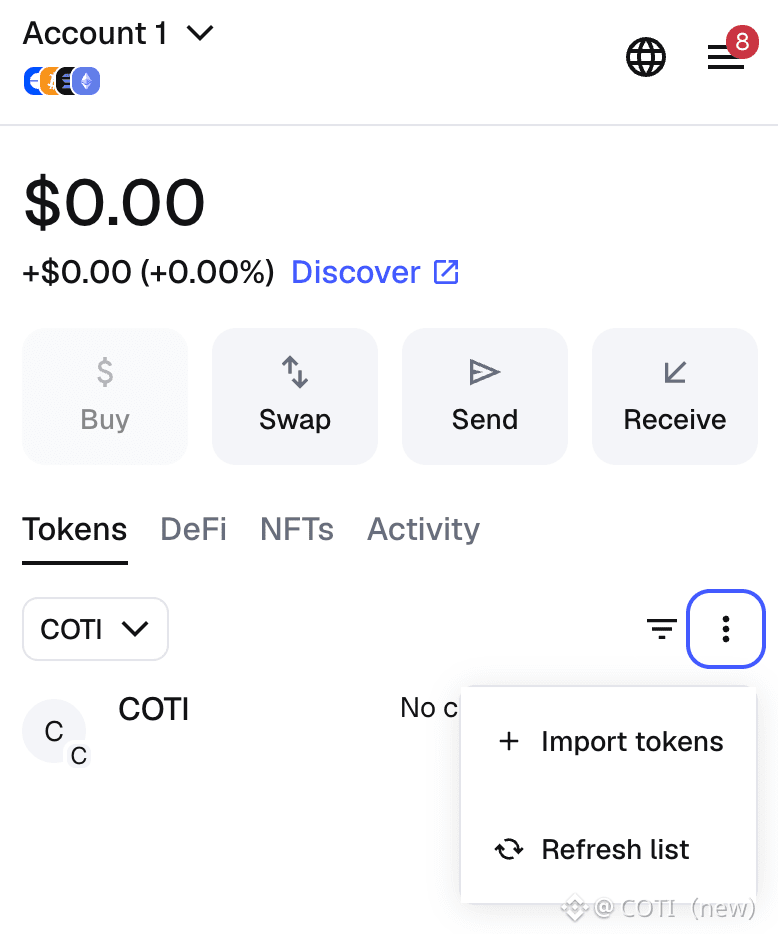The width and height of the screenshot is (778, 934).
Task: Open the COTI network filter dropdown
Action: 95,629
